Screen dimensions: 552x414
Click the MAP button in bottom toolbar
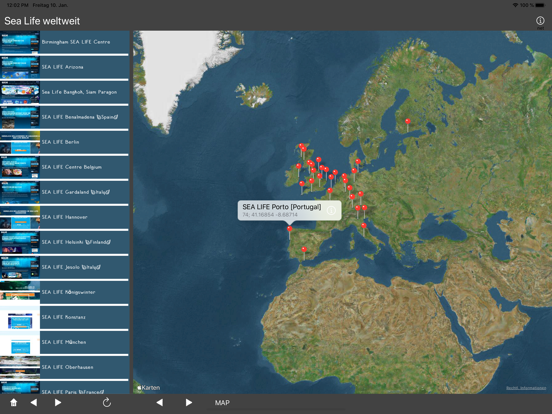click(222, 403)
